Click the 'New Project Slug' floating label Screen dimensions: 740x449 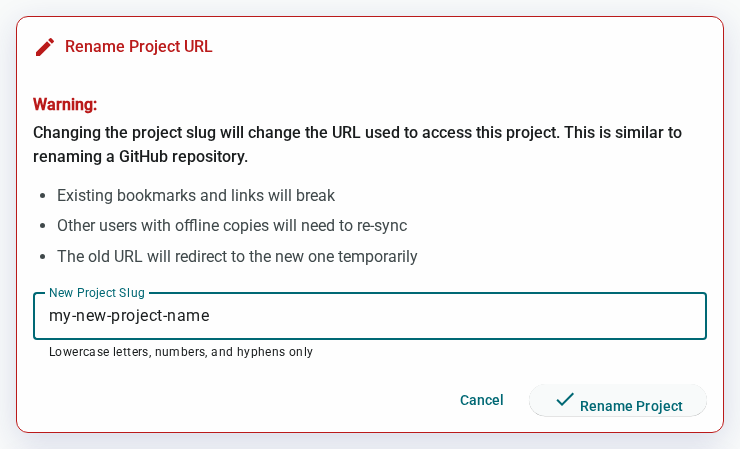(x=97, y=293)
